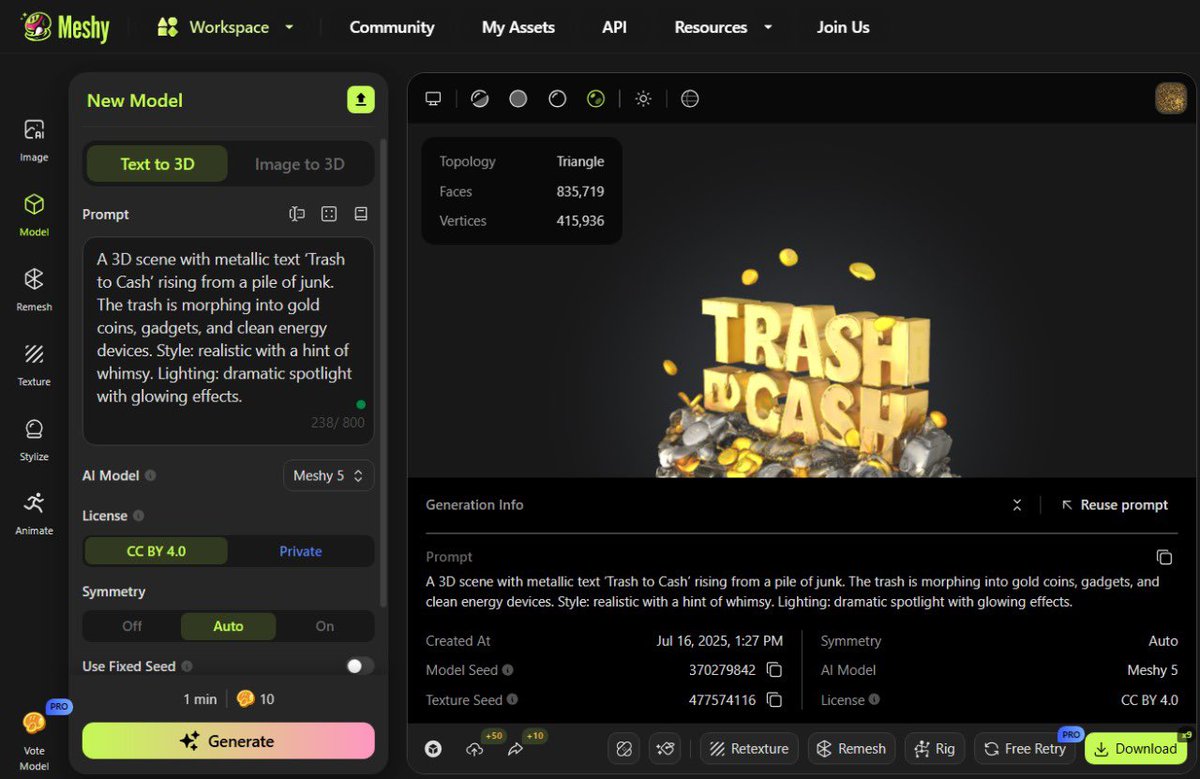Click the Free Retry button
The height and width of the screenshot is (779, 1200).
pyautogui.click(x=1025, y=748)
